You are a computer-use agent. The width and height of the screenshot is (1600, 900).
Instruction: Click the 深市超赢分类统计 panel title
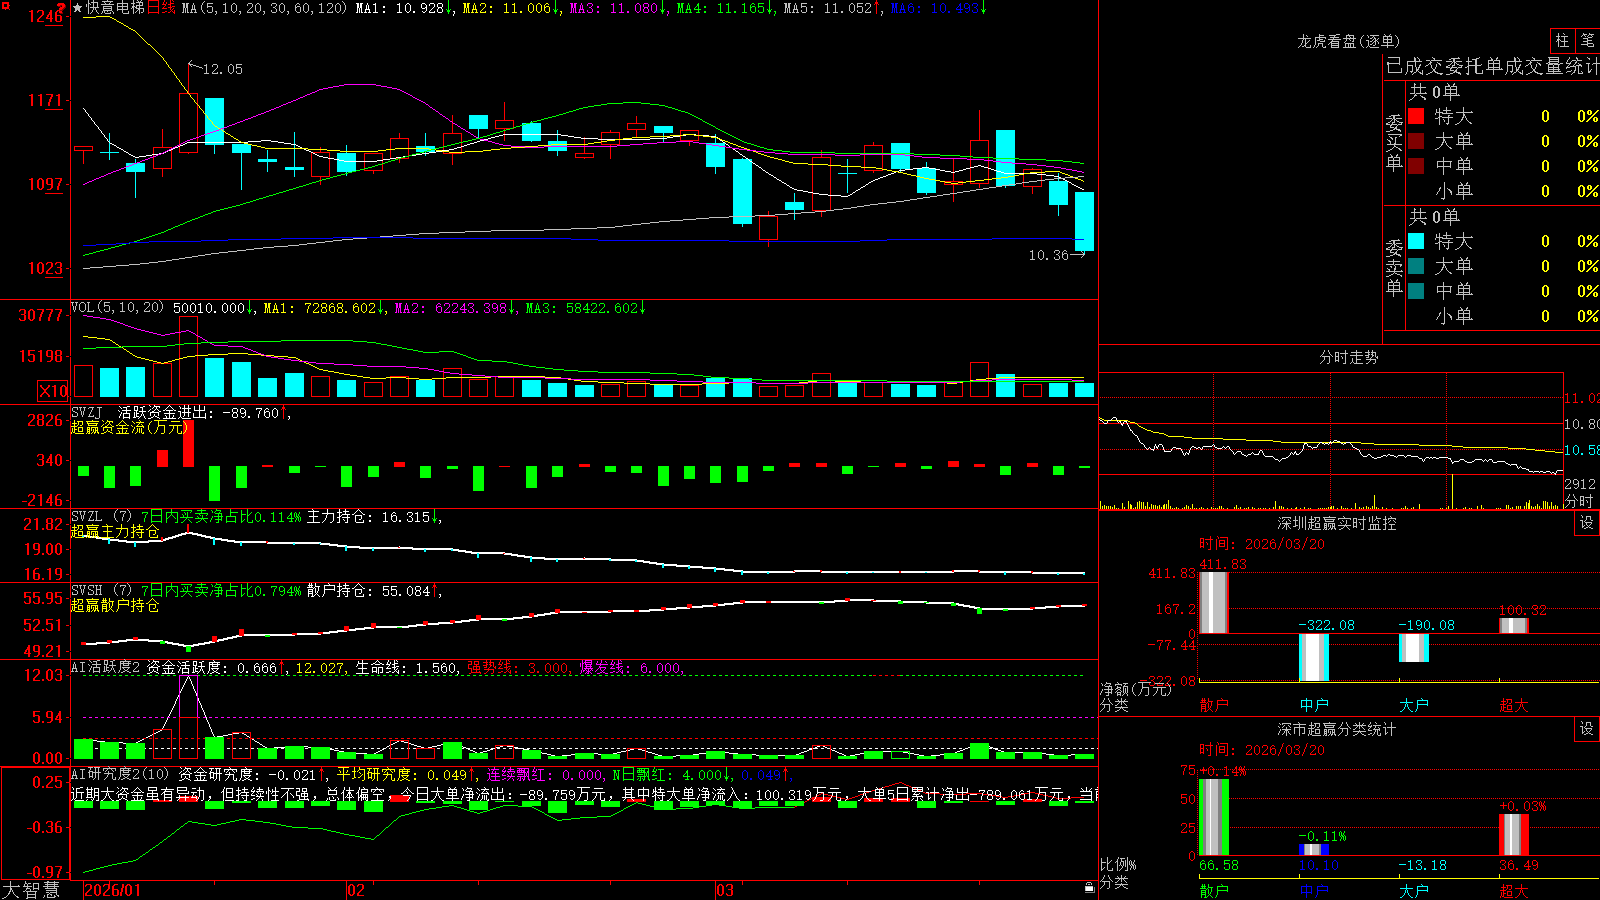coord(1337,729)
